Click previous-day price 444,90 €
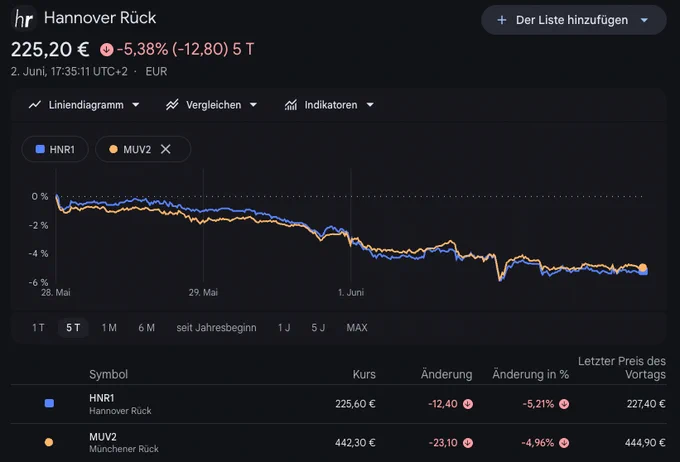The height and width of the screenshot is (462, 680). 645,443
